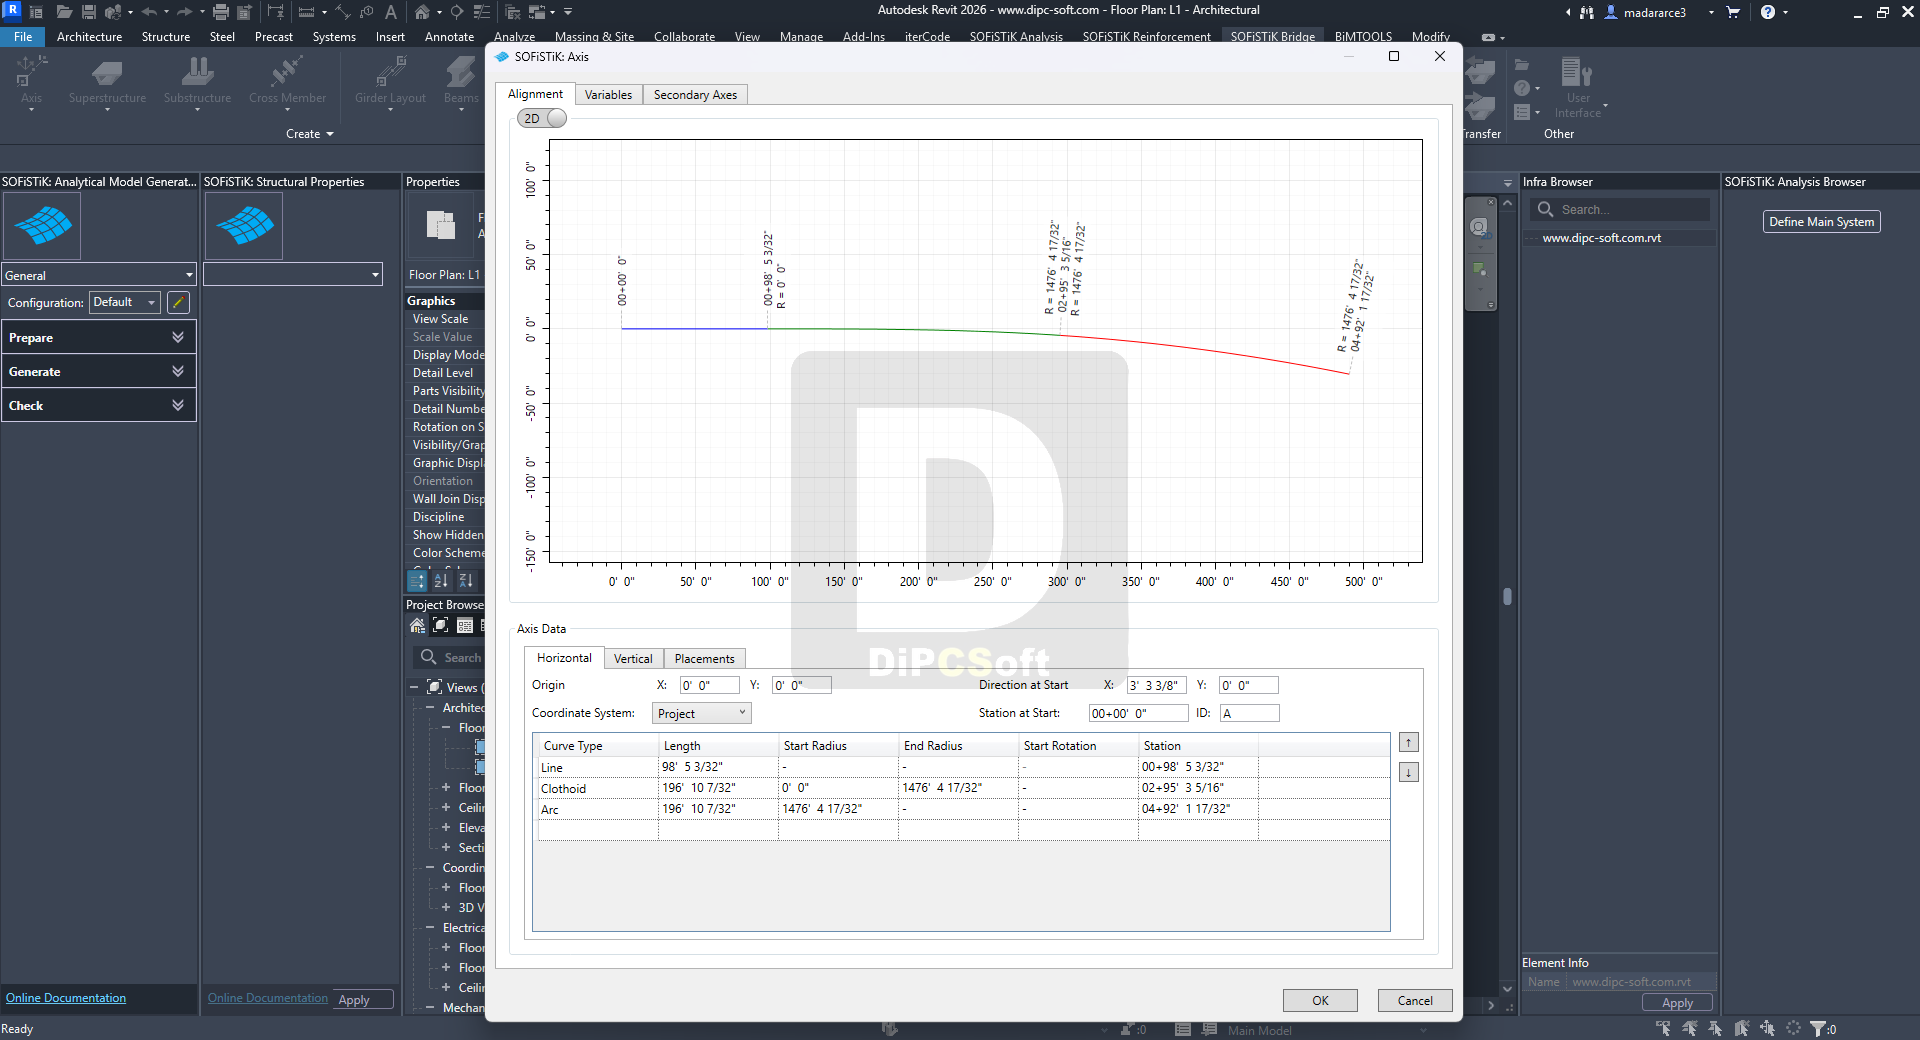This screenshot has width=1920, height=1040.
Task: Click the Save disk icon in quick access toolbar
Action: click(89, 12)
